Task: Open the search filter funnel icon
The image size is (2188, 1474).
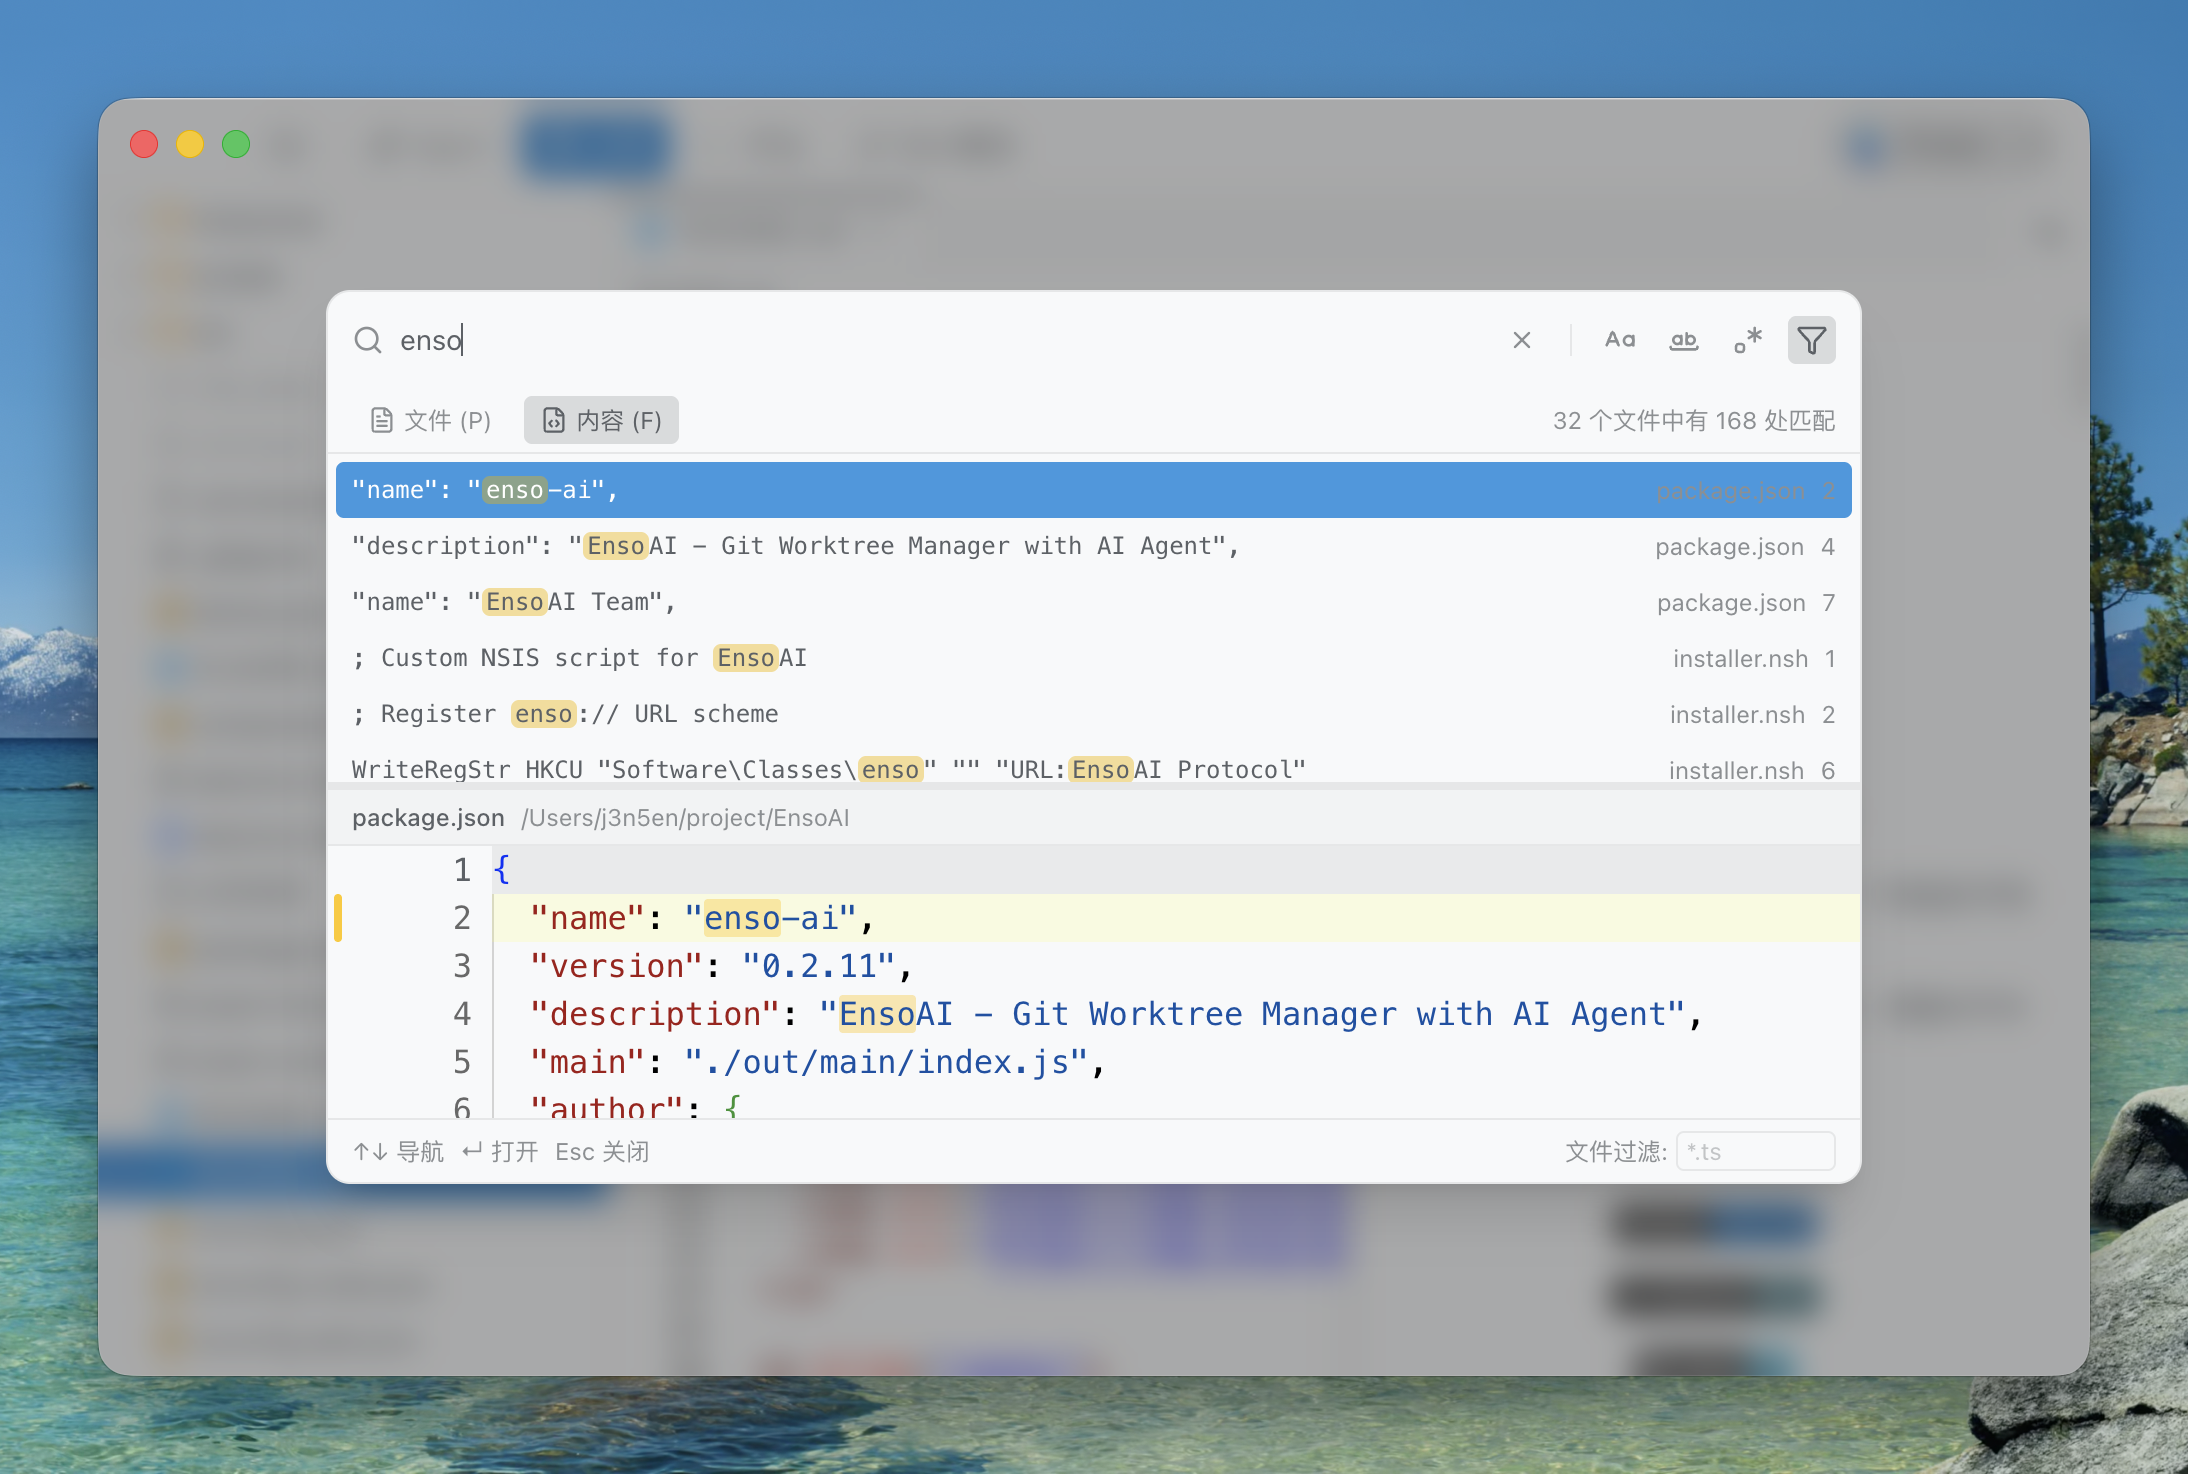Action: [x=1812, y=340]
